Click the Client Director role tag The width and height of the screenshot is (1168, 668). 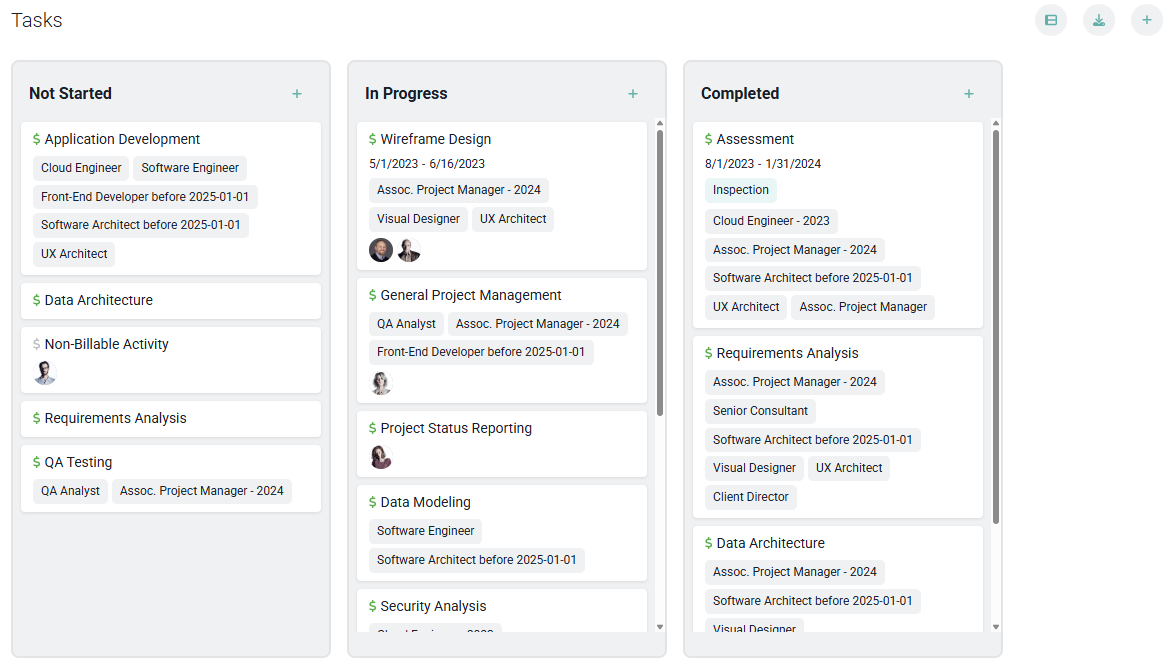(751, 497)
